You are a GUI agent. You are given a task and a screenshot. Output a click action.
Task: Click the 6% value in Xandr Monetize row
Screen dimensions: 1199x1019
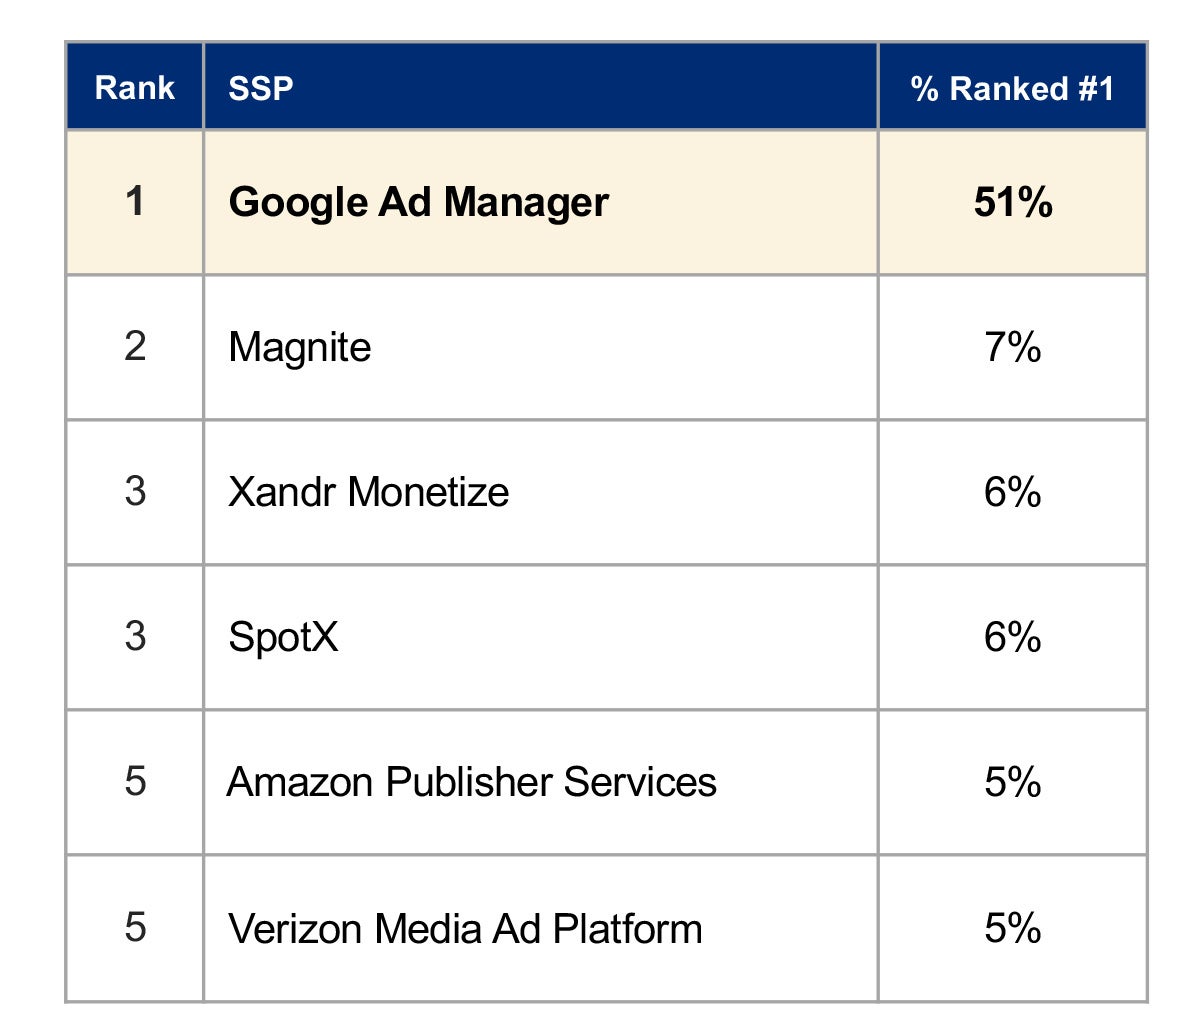[x=1012, y=492]
